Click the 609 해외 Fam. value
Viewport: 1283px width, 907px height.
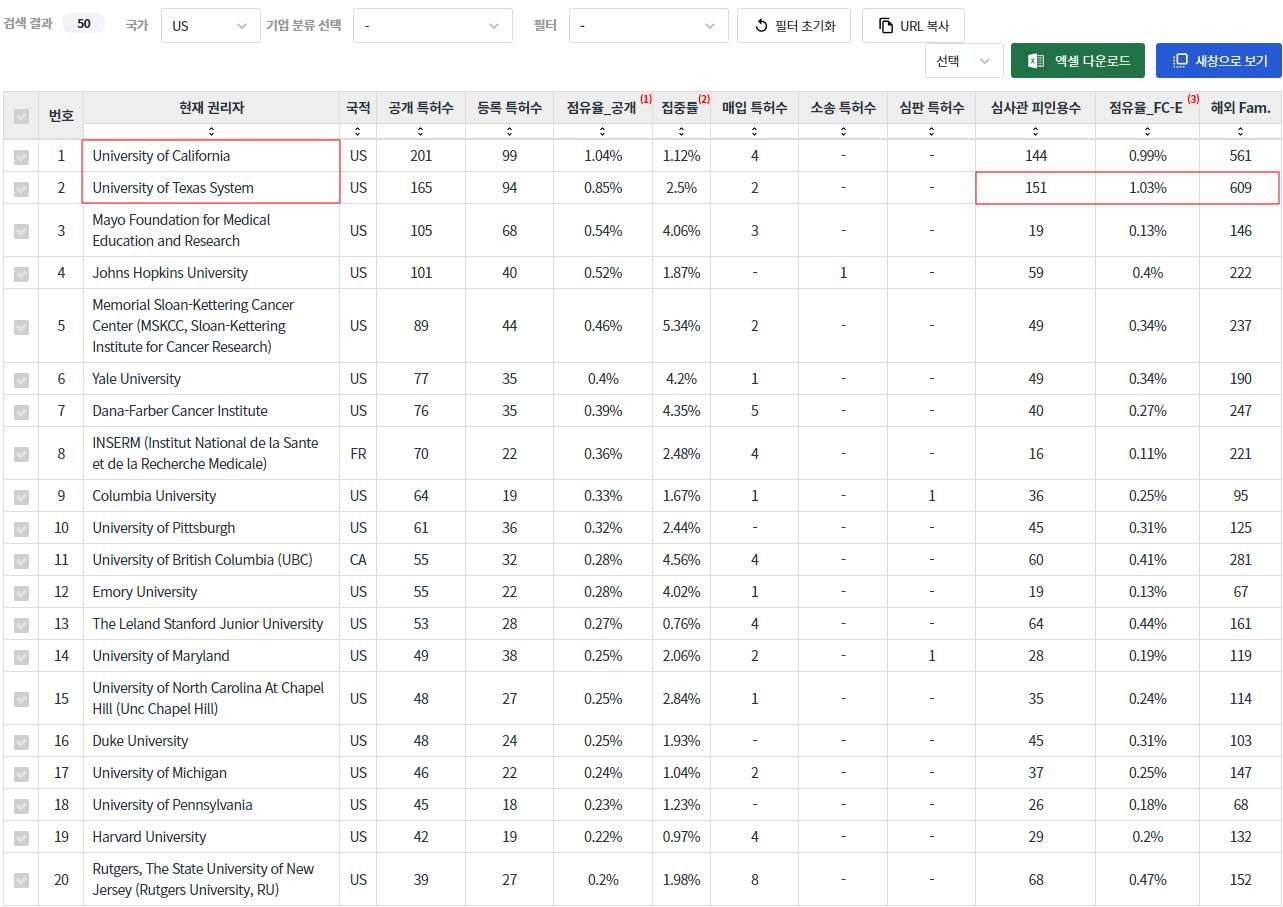coord(1240,188)
